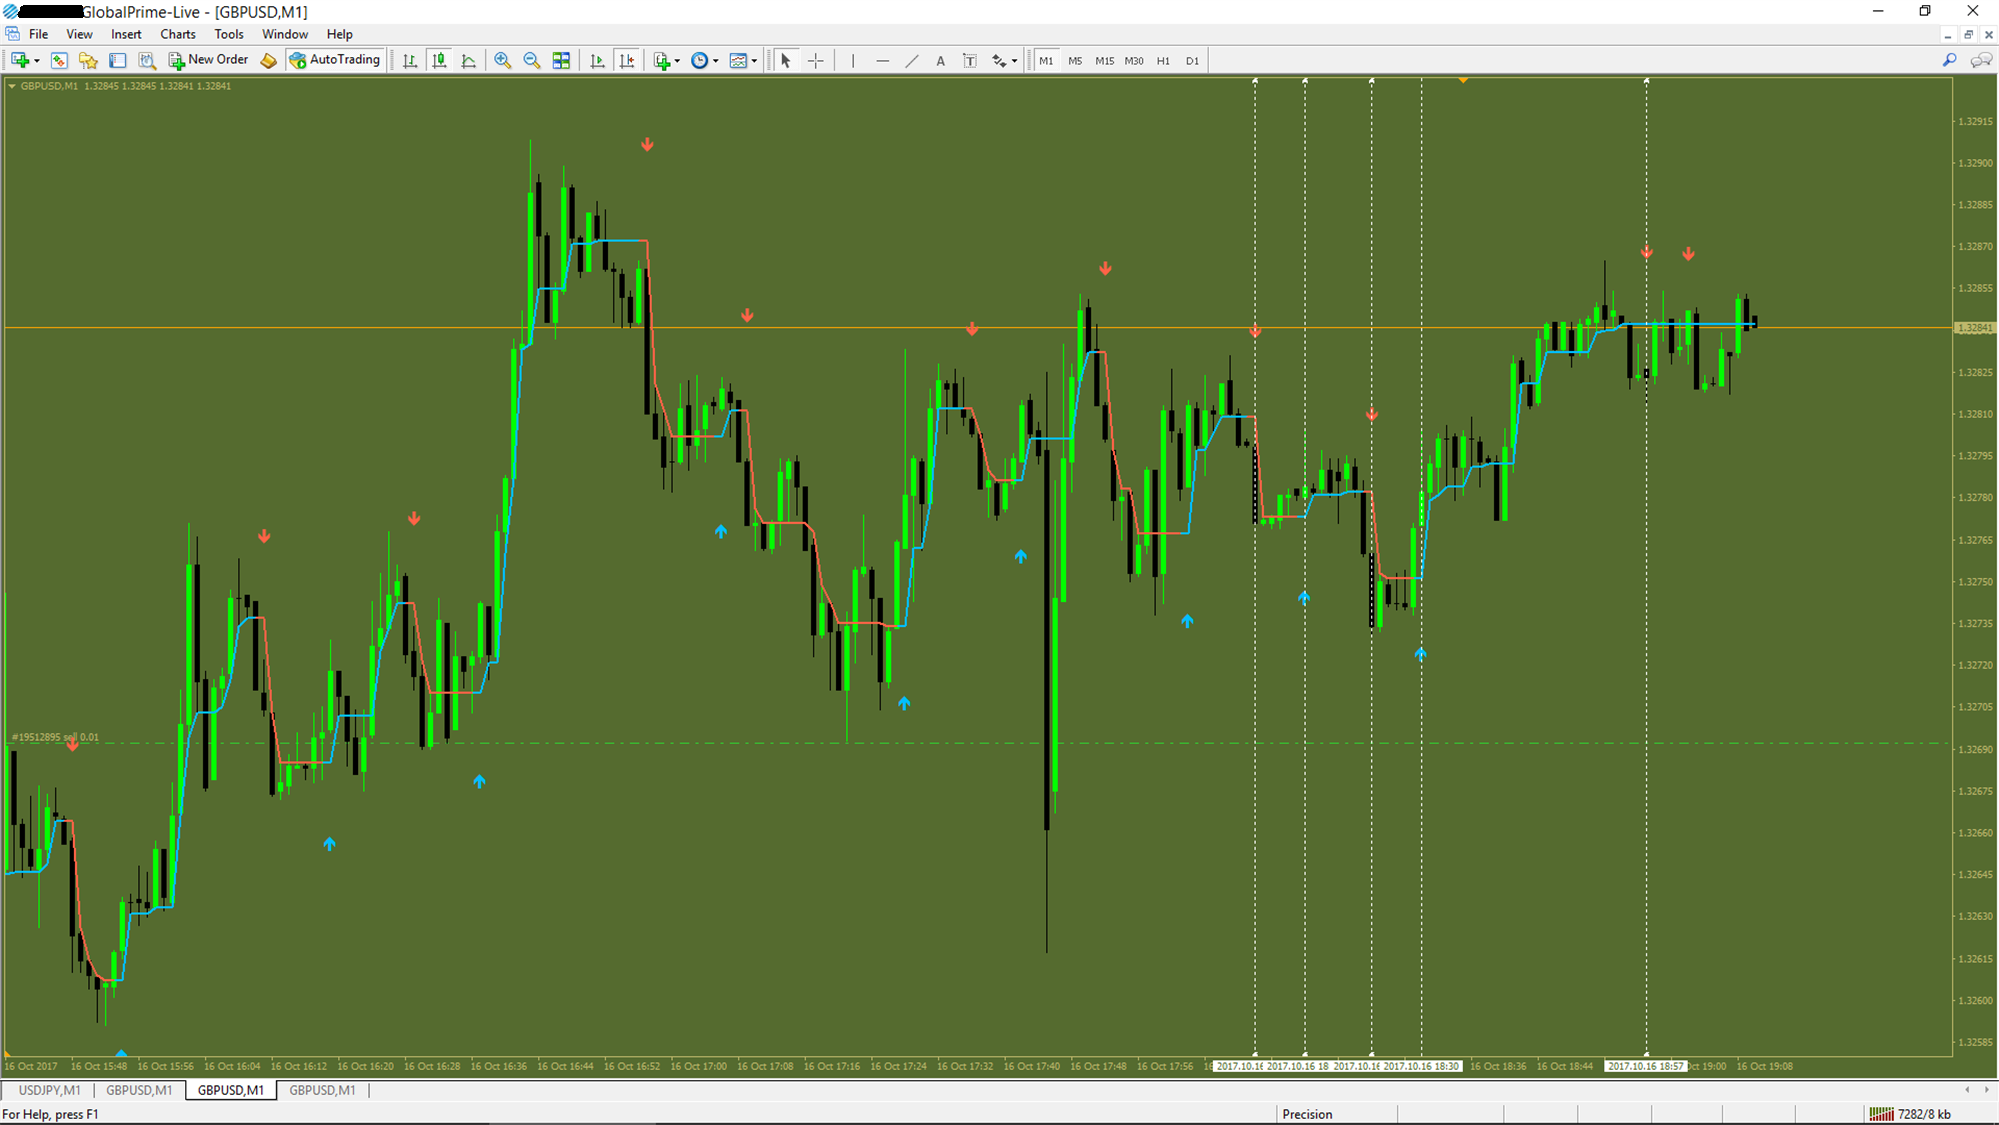Click the tile windows icon

pyautogui.click(x=561, y=61)
